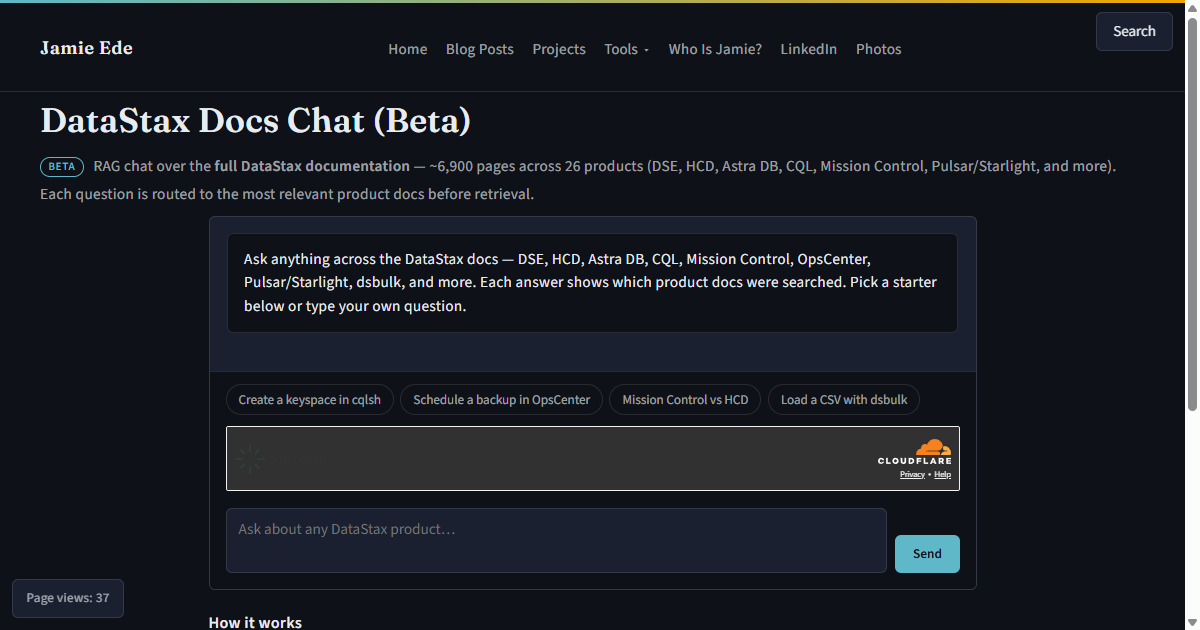
Task: Click the Jamie Ede site logo
Action: point(86,48)
